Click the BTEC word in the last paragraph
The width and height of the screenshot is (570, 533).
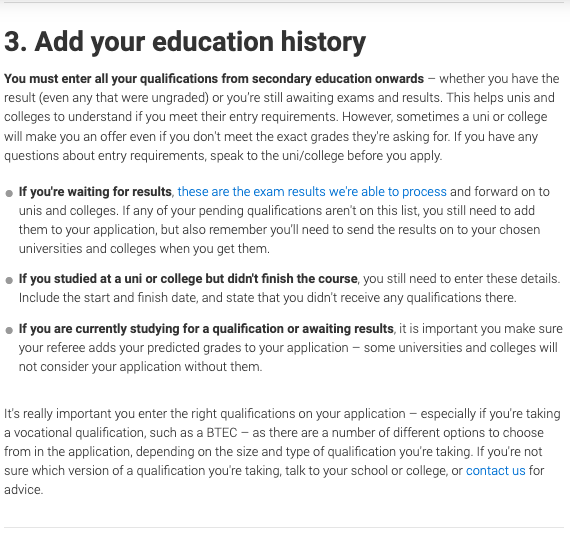pyautogui.click(x=222, y=433)
